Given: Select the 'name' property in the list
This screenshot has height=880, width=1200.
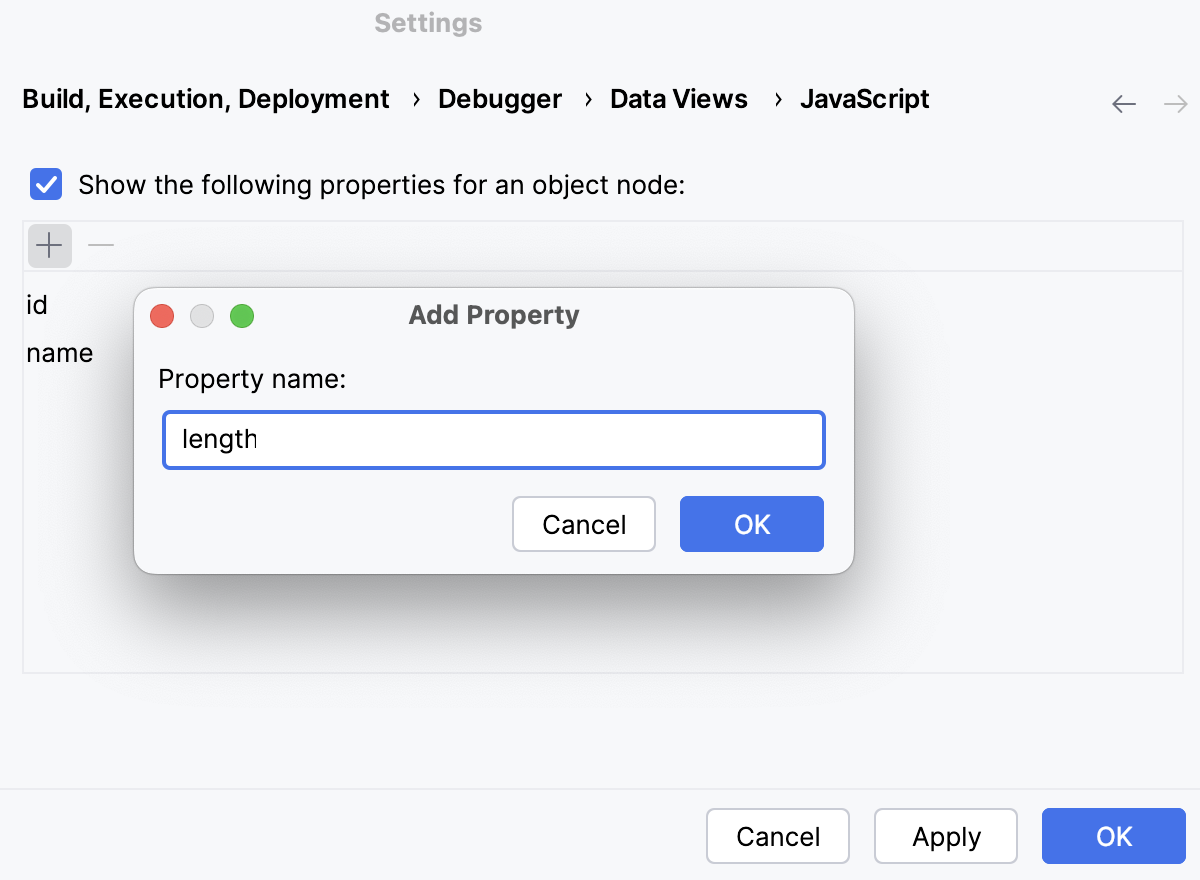Looking at the screenshot, I should point(60,352).
